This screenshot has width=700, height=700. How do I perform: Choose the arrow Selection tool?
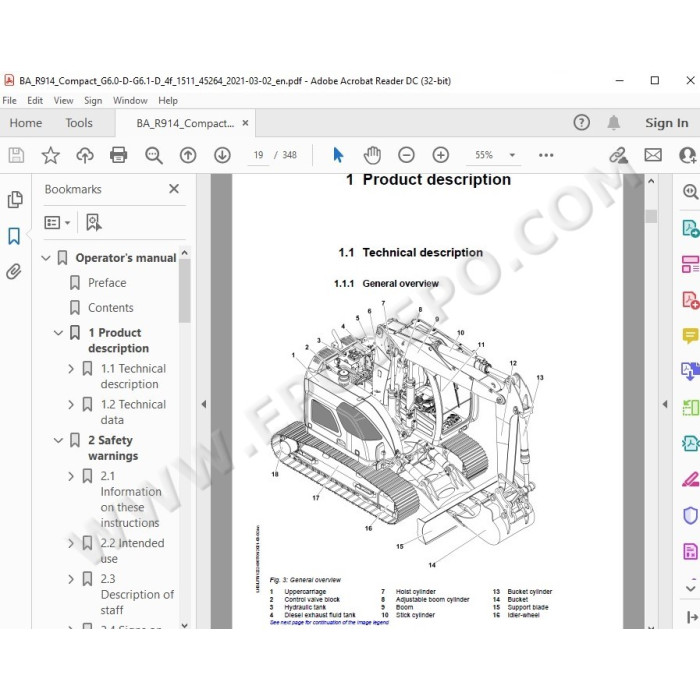338,155
